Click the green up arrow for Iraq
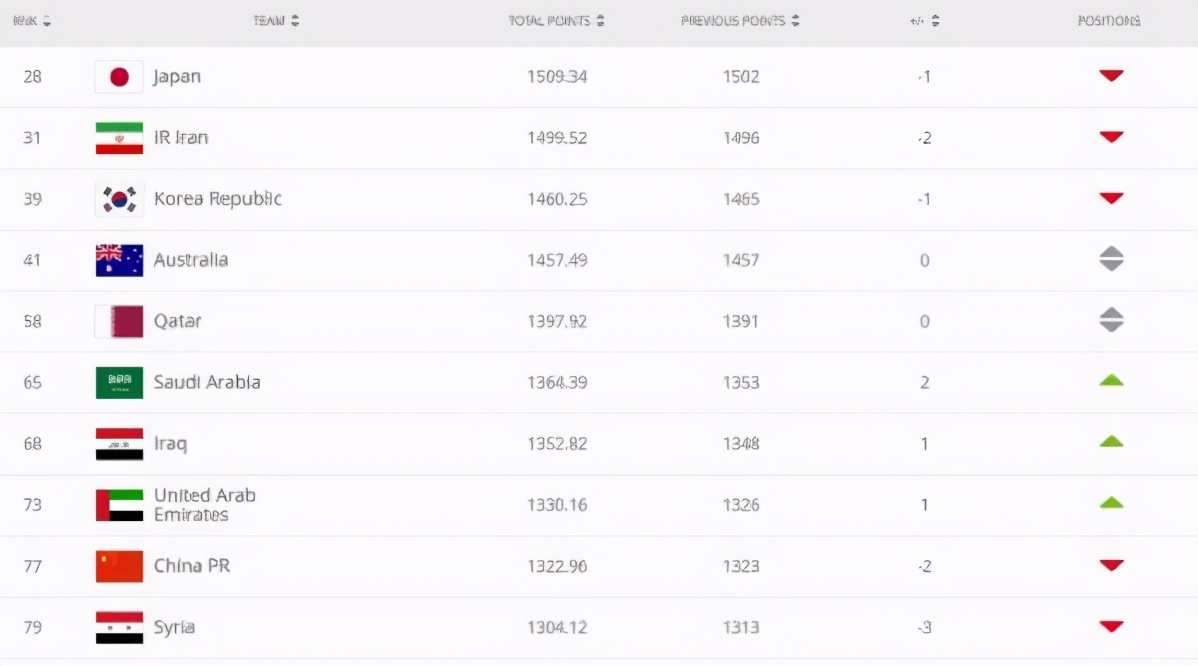 [1111, 442]
